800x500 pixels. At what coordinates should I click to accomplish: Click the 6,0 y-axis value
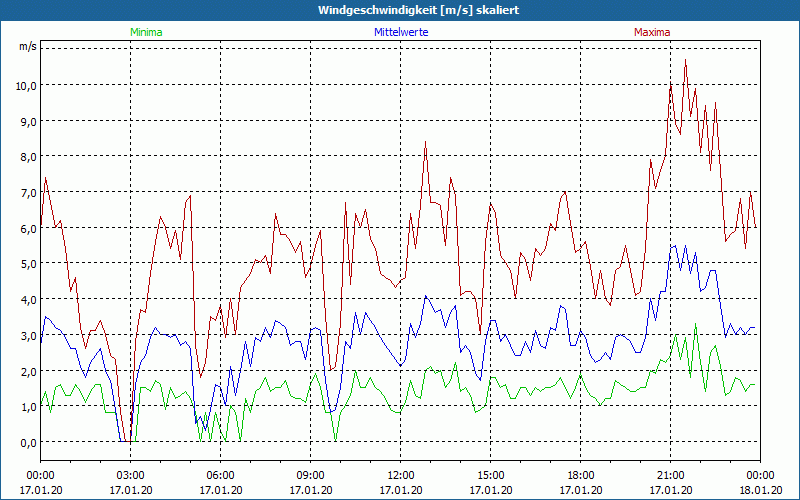click(x=28, y=228)
